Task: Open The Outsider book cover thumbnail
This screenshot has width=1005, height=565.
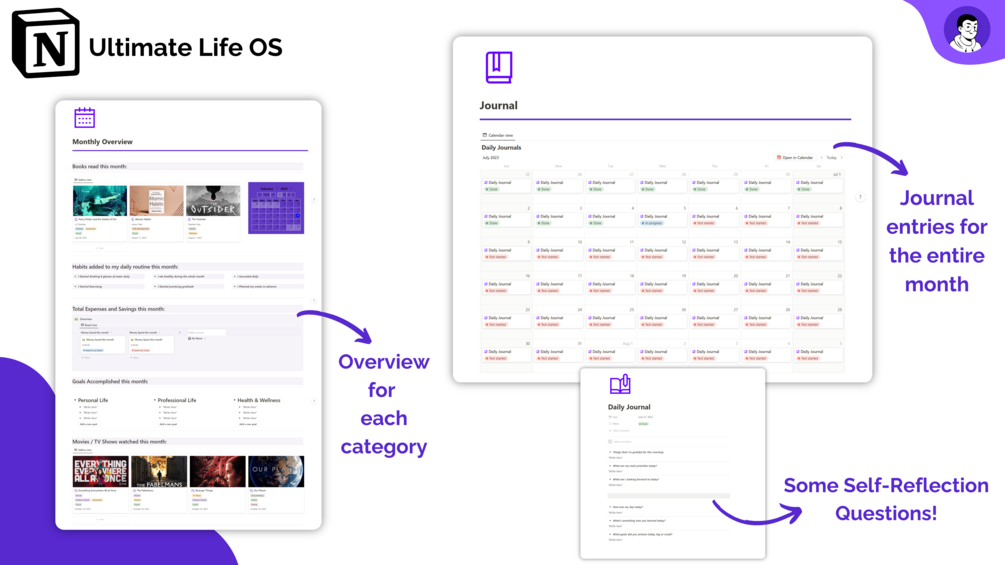Action: pyautogui.click(x=213, y=201)
